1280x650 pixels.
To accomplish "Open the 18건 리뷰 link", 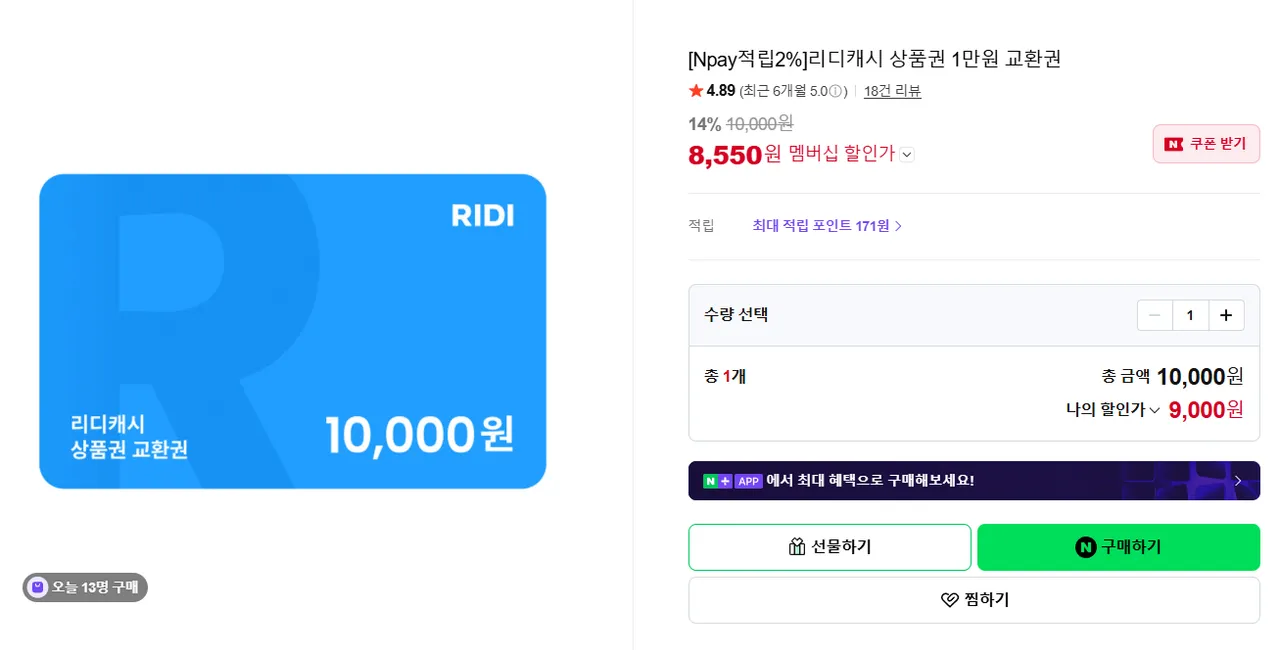I will pyautogui.click(x=892, y=91).
